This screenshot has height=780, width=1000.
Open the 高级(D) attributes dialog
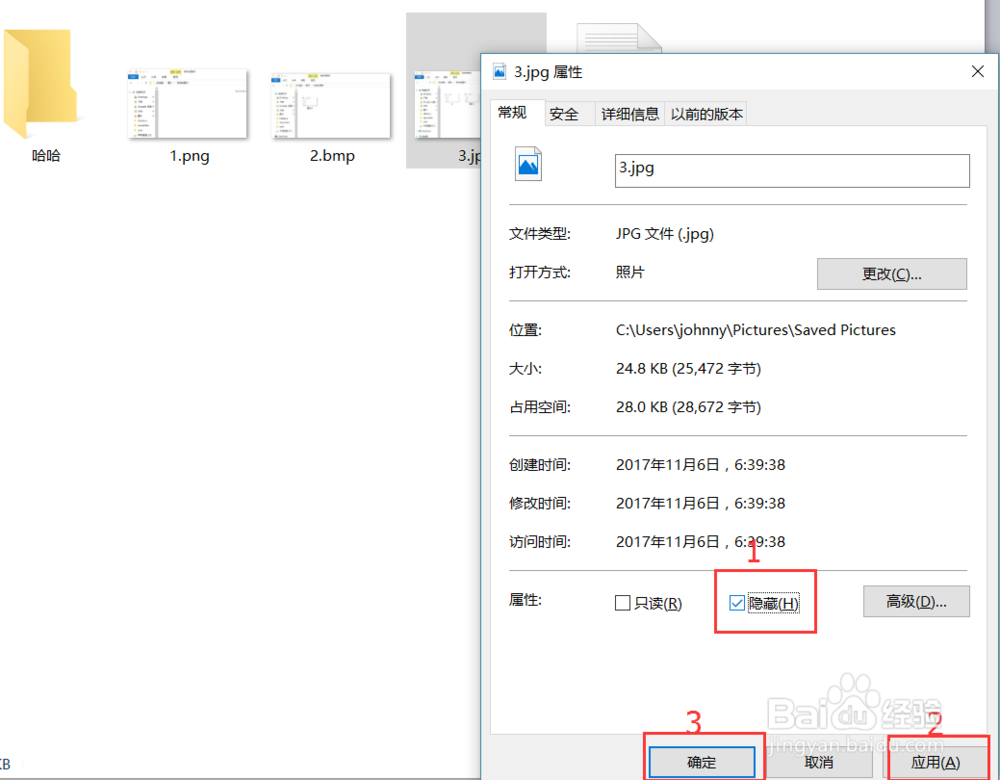pos(916,601)
